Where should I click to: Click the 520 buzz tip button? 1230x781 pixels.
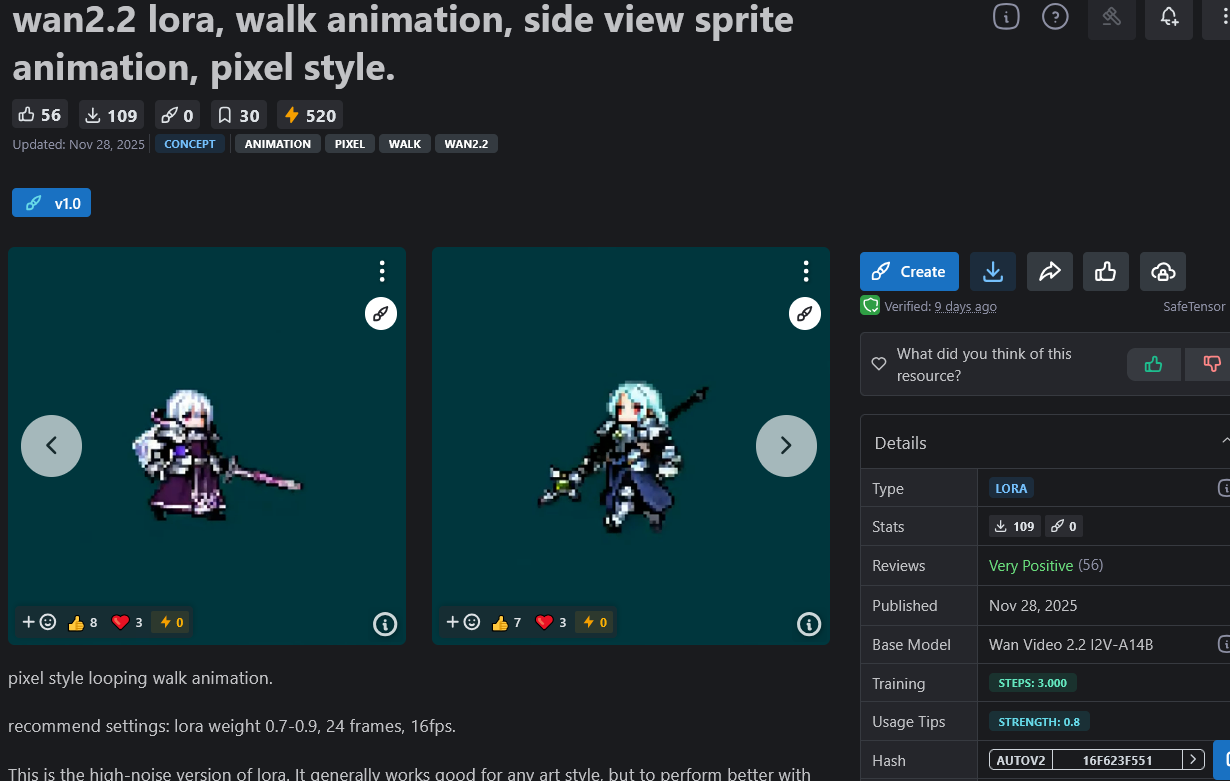310,115
